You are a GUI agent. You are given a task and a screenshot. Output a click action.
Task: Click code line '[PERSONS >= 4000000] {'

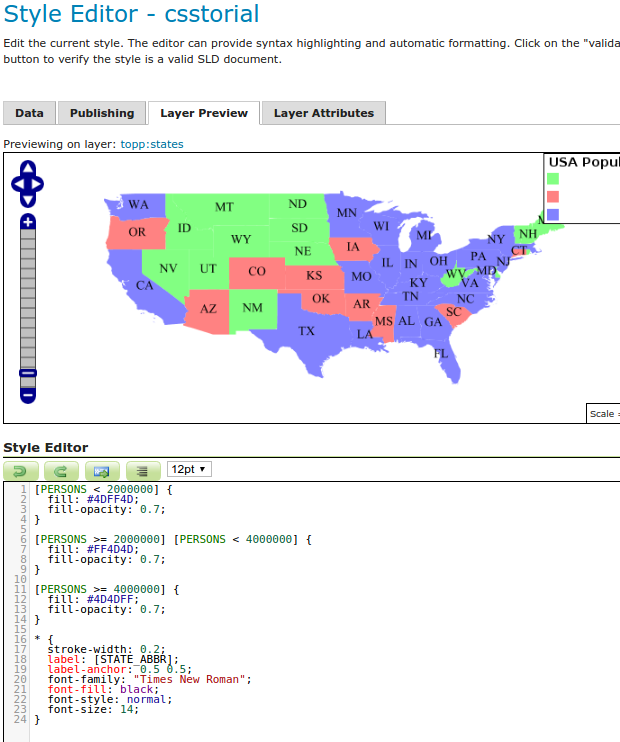(x=107, y=590)
